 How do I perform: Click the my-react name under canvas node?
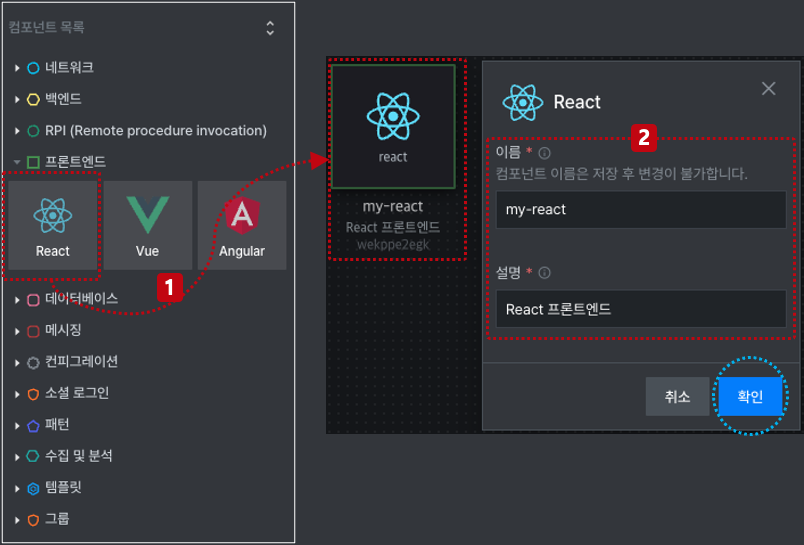click(393, 207)
